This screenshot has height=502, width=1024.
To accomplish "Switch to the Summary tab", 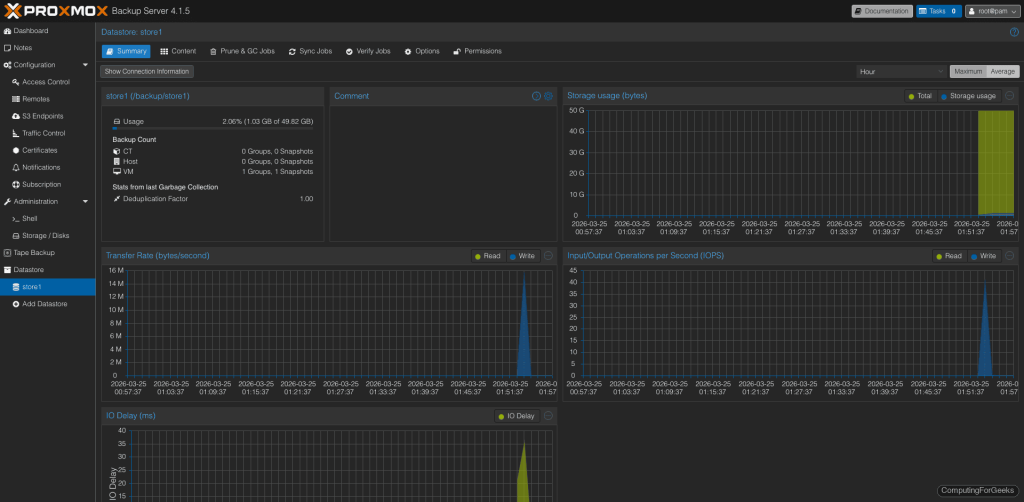I will pyautogui.click(x=126, y=52).
